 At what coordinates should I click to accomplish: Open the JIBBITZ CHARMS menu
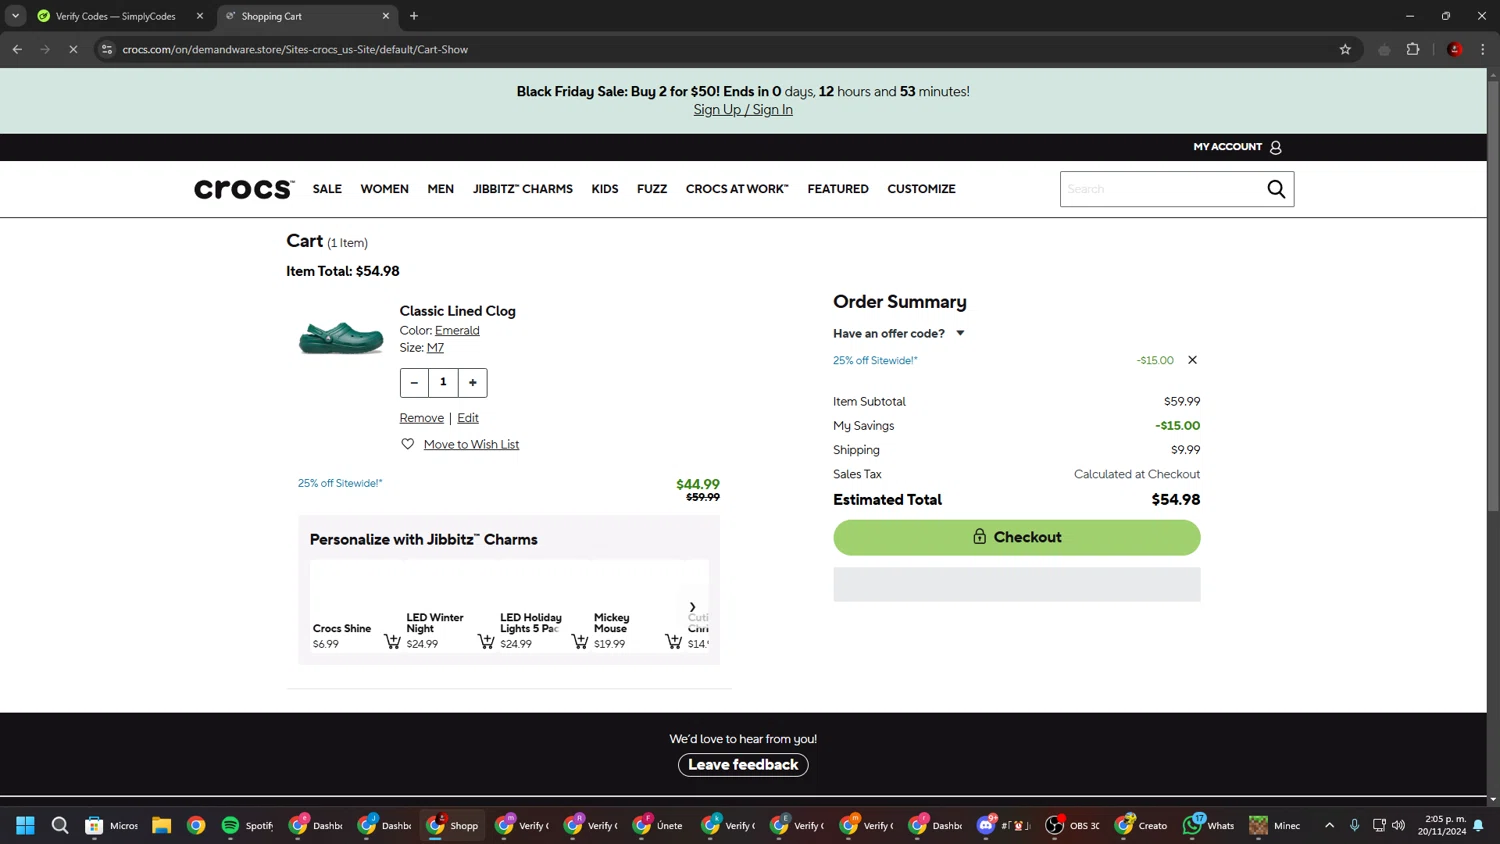pyautogui.click(x=523, y=189)
